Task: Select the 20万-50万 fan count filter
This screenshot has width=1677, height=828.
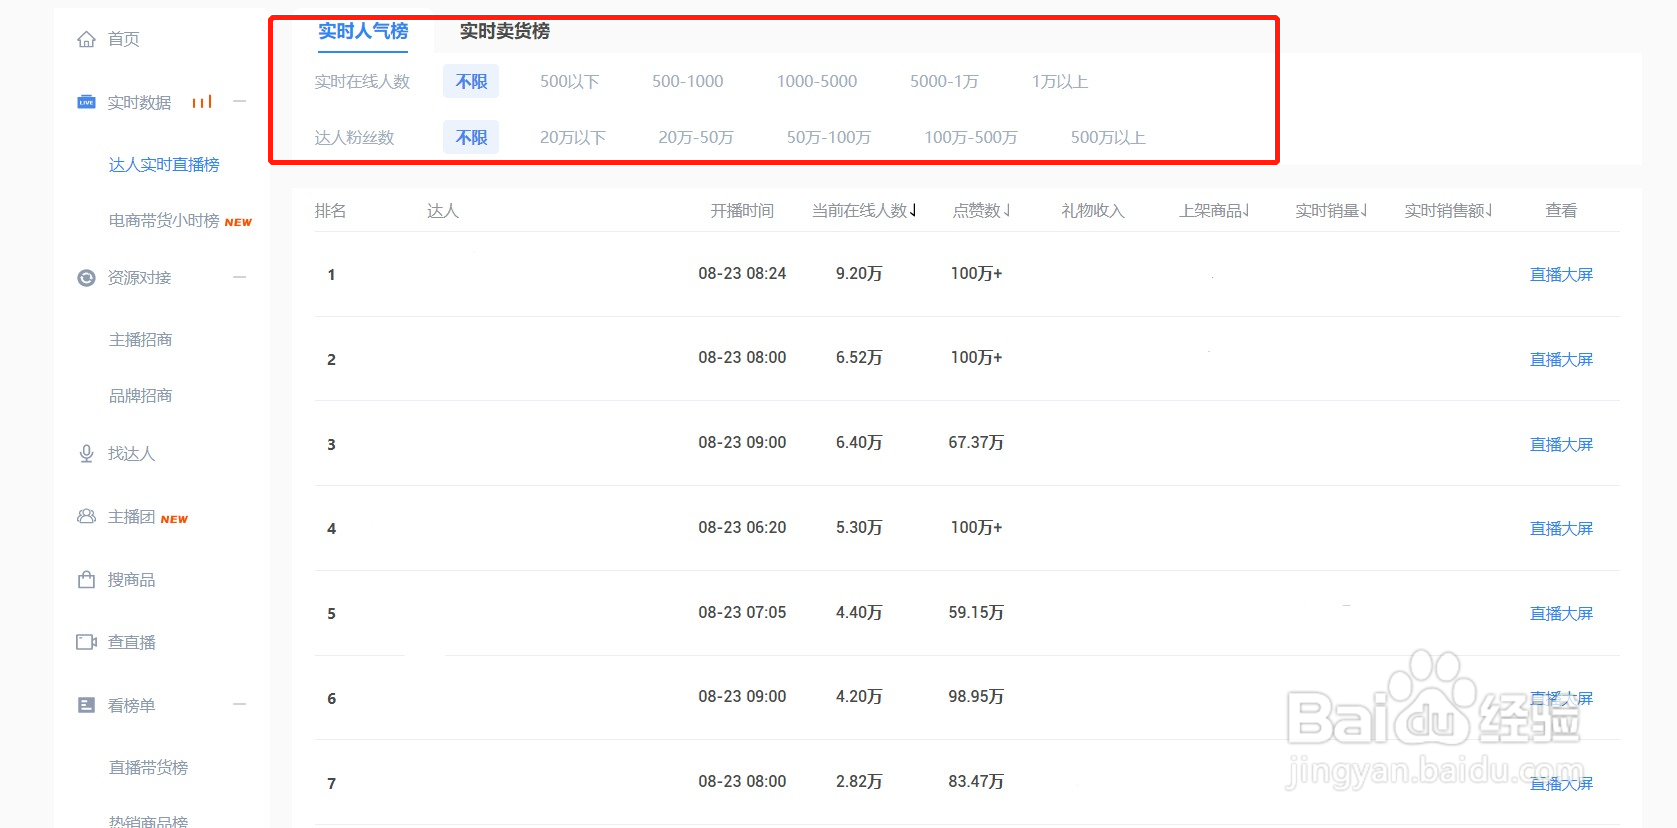Action: 695,138
